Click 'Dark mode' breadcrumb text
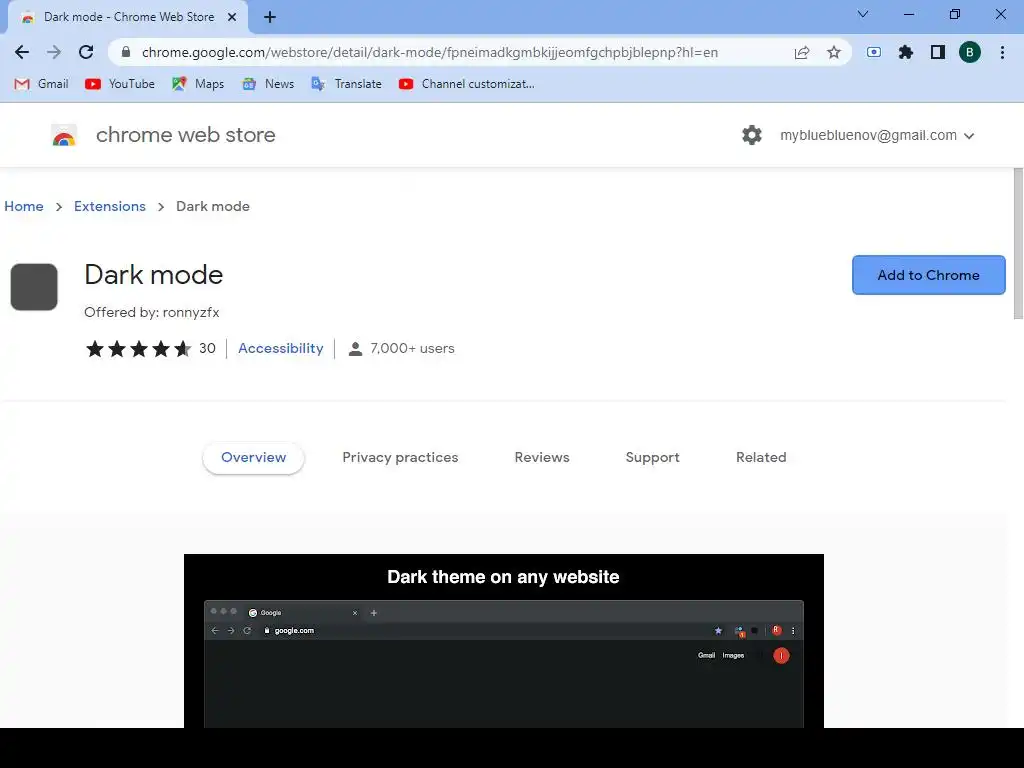Image resolution: width=1024 pixels, height=768 pixels. click(213, 206)
